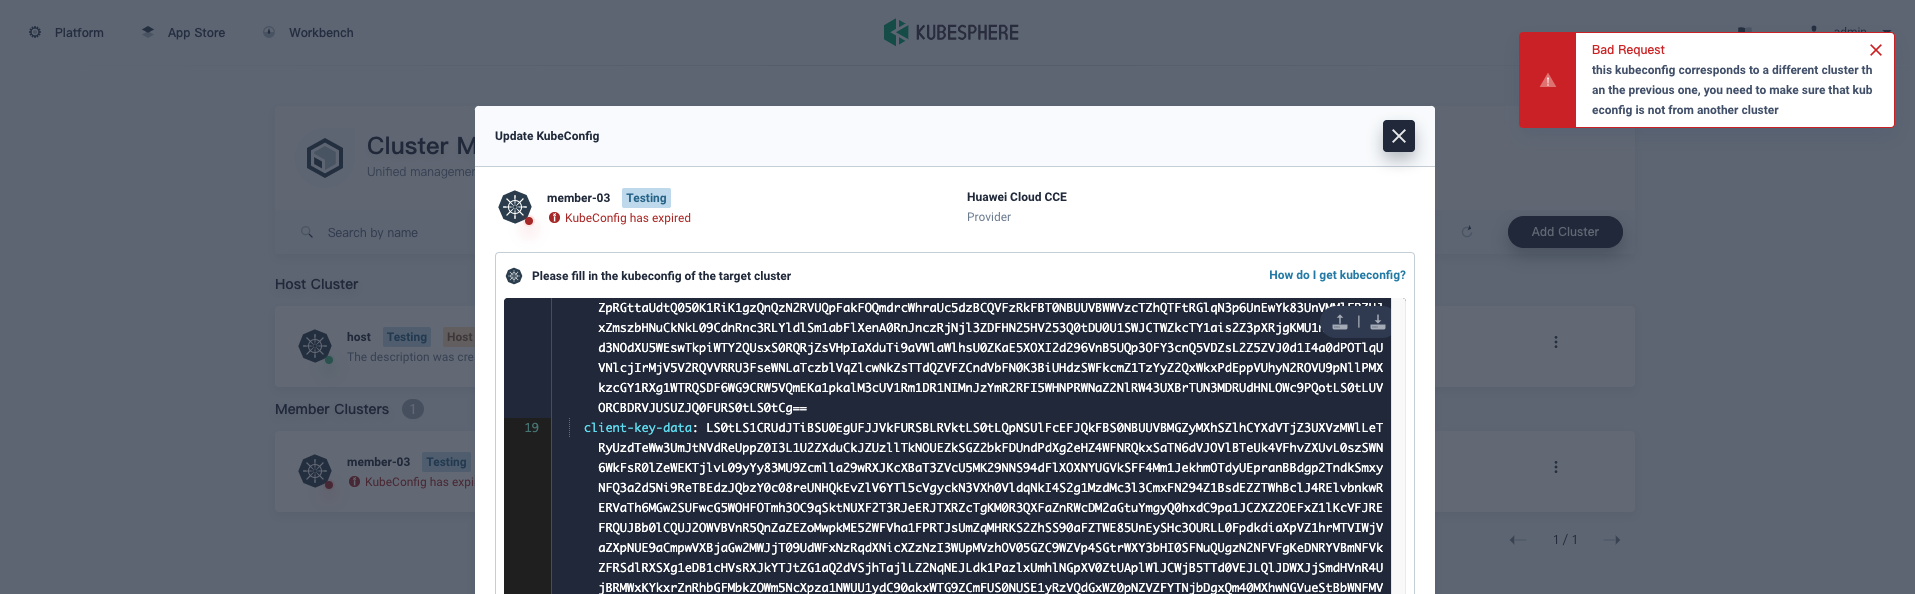Click the download icon in the kubeconfig editor
1915x594 pixels.
[x=1377, y=322]
